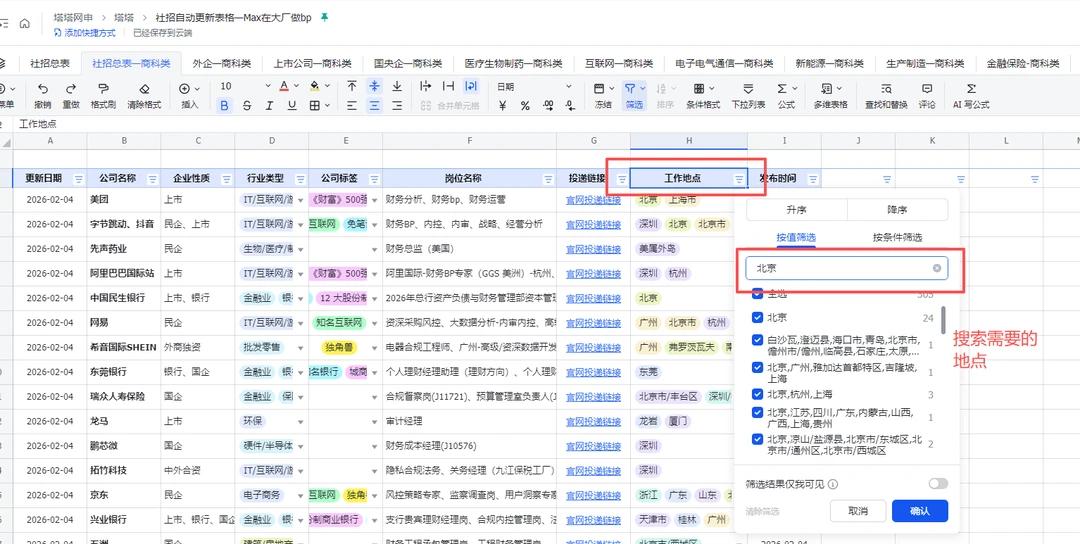This screenshot has height=544, width=1080.
Task: Click the comment (评论) icon
Action: [x=927, y=89]
